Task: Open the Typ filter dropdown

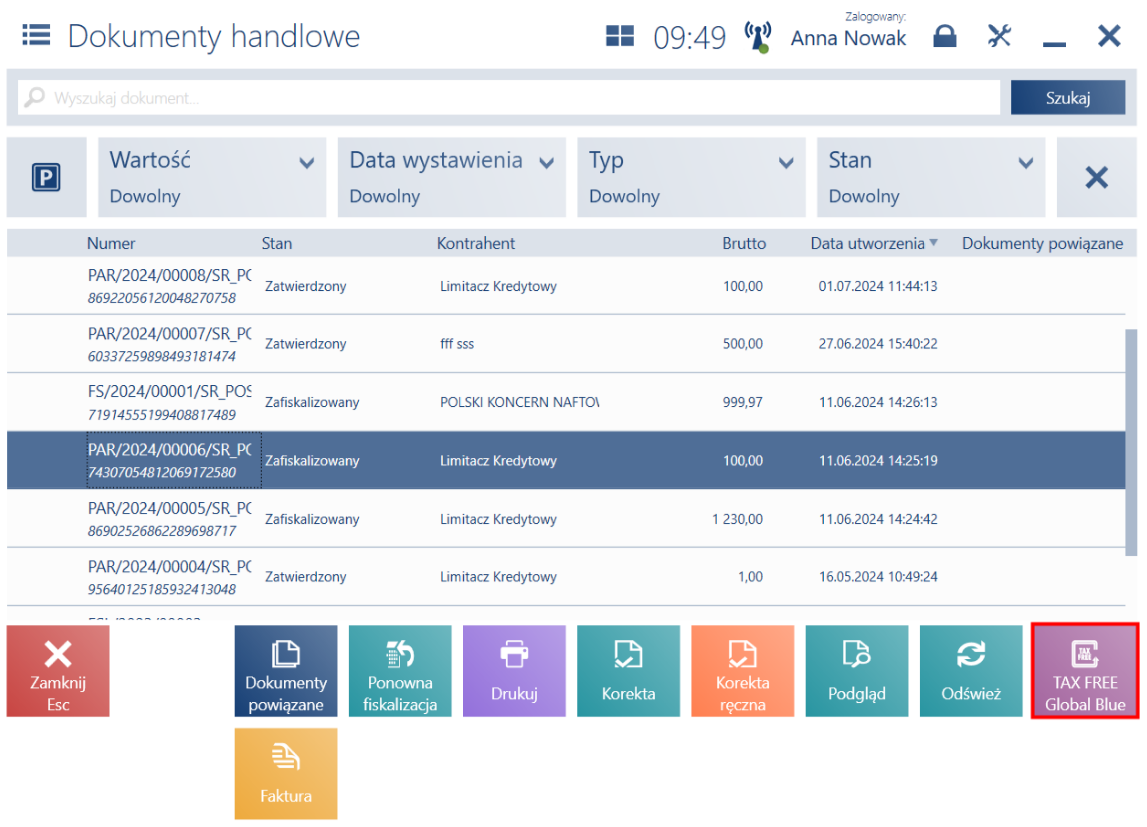Action: coord(691,177)
